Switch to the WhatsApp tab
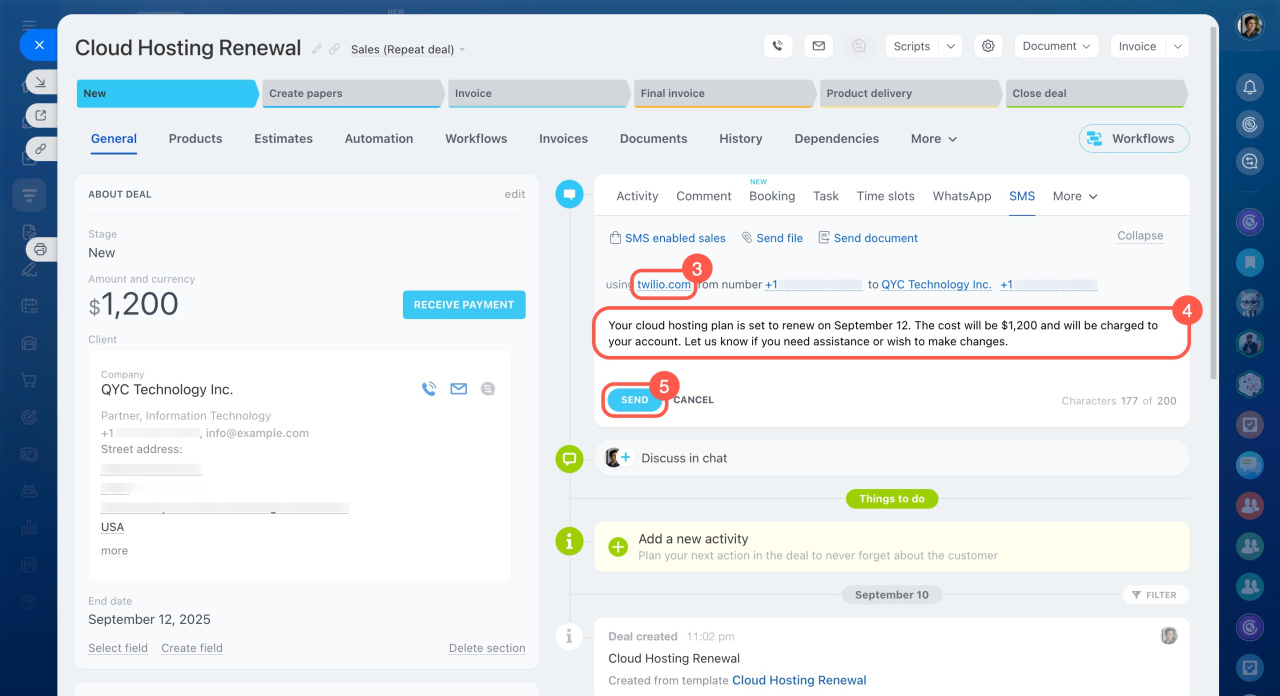The height and width of the screenshot is (696, 1280). tap(962, 196)
